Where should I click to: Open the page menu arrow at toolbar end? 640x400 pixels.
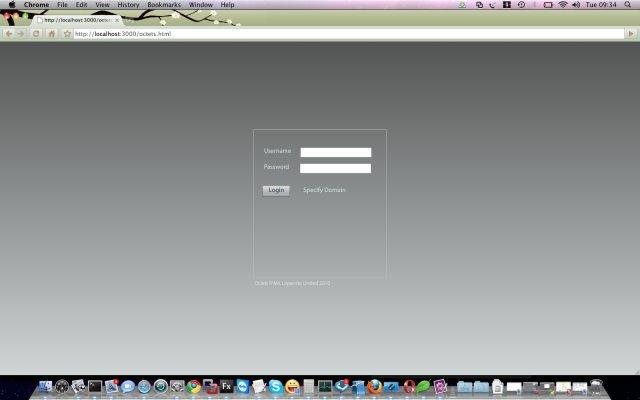tap(631, 34)
